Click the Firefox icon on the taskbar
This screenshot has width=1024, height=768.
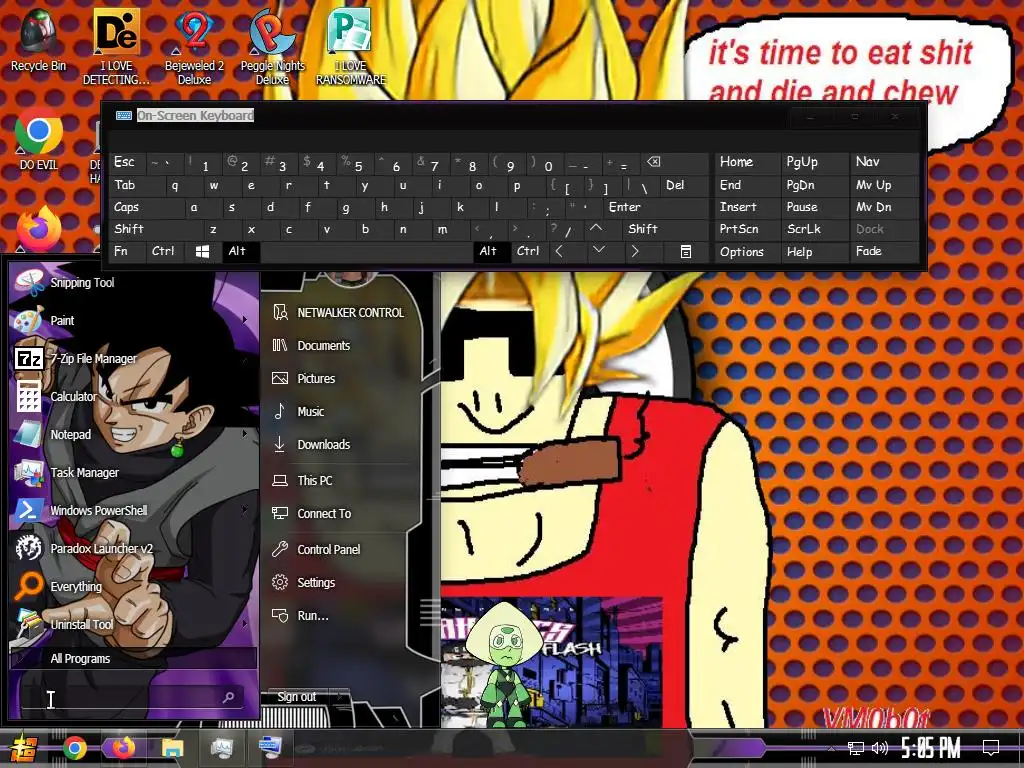click(x=123, y=748)
